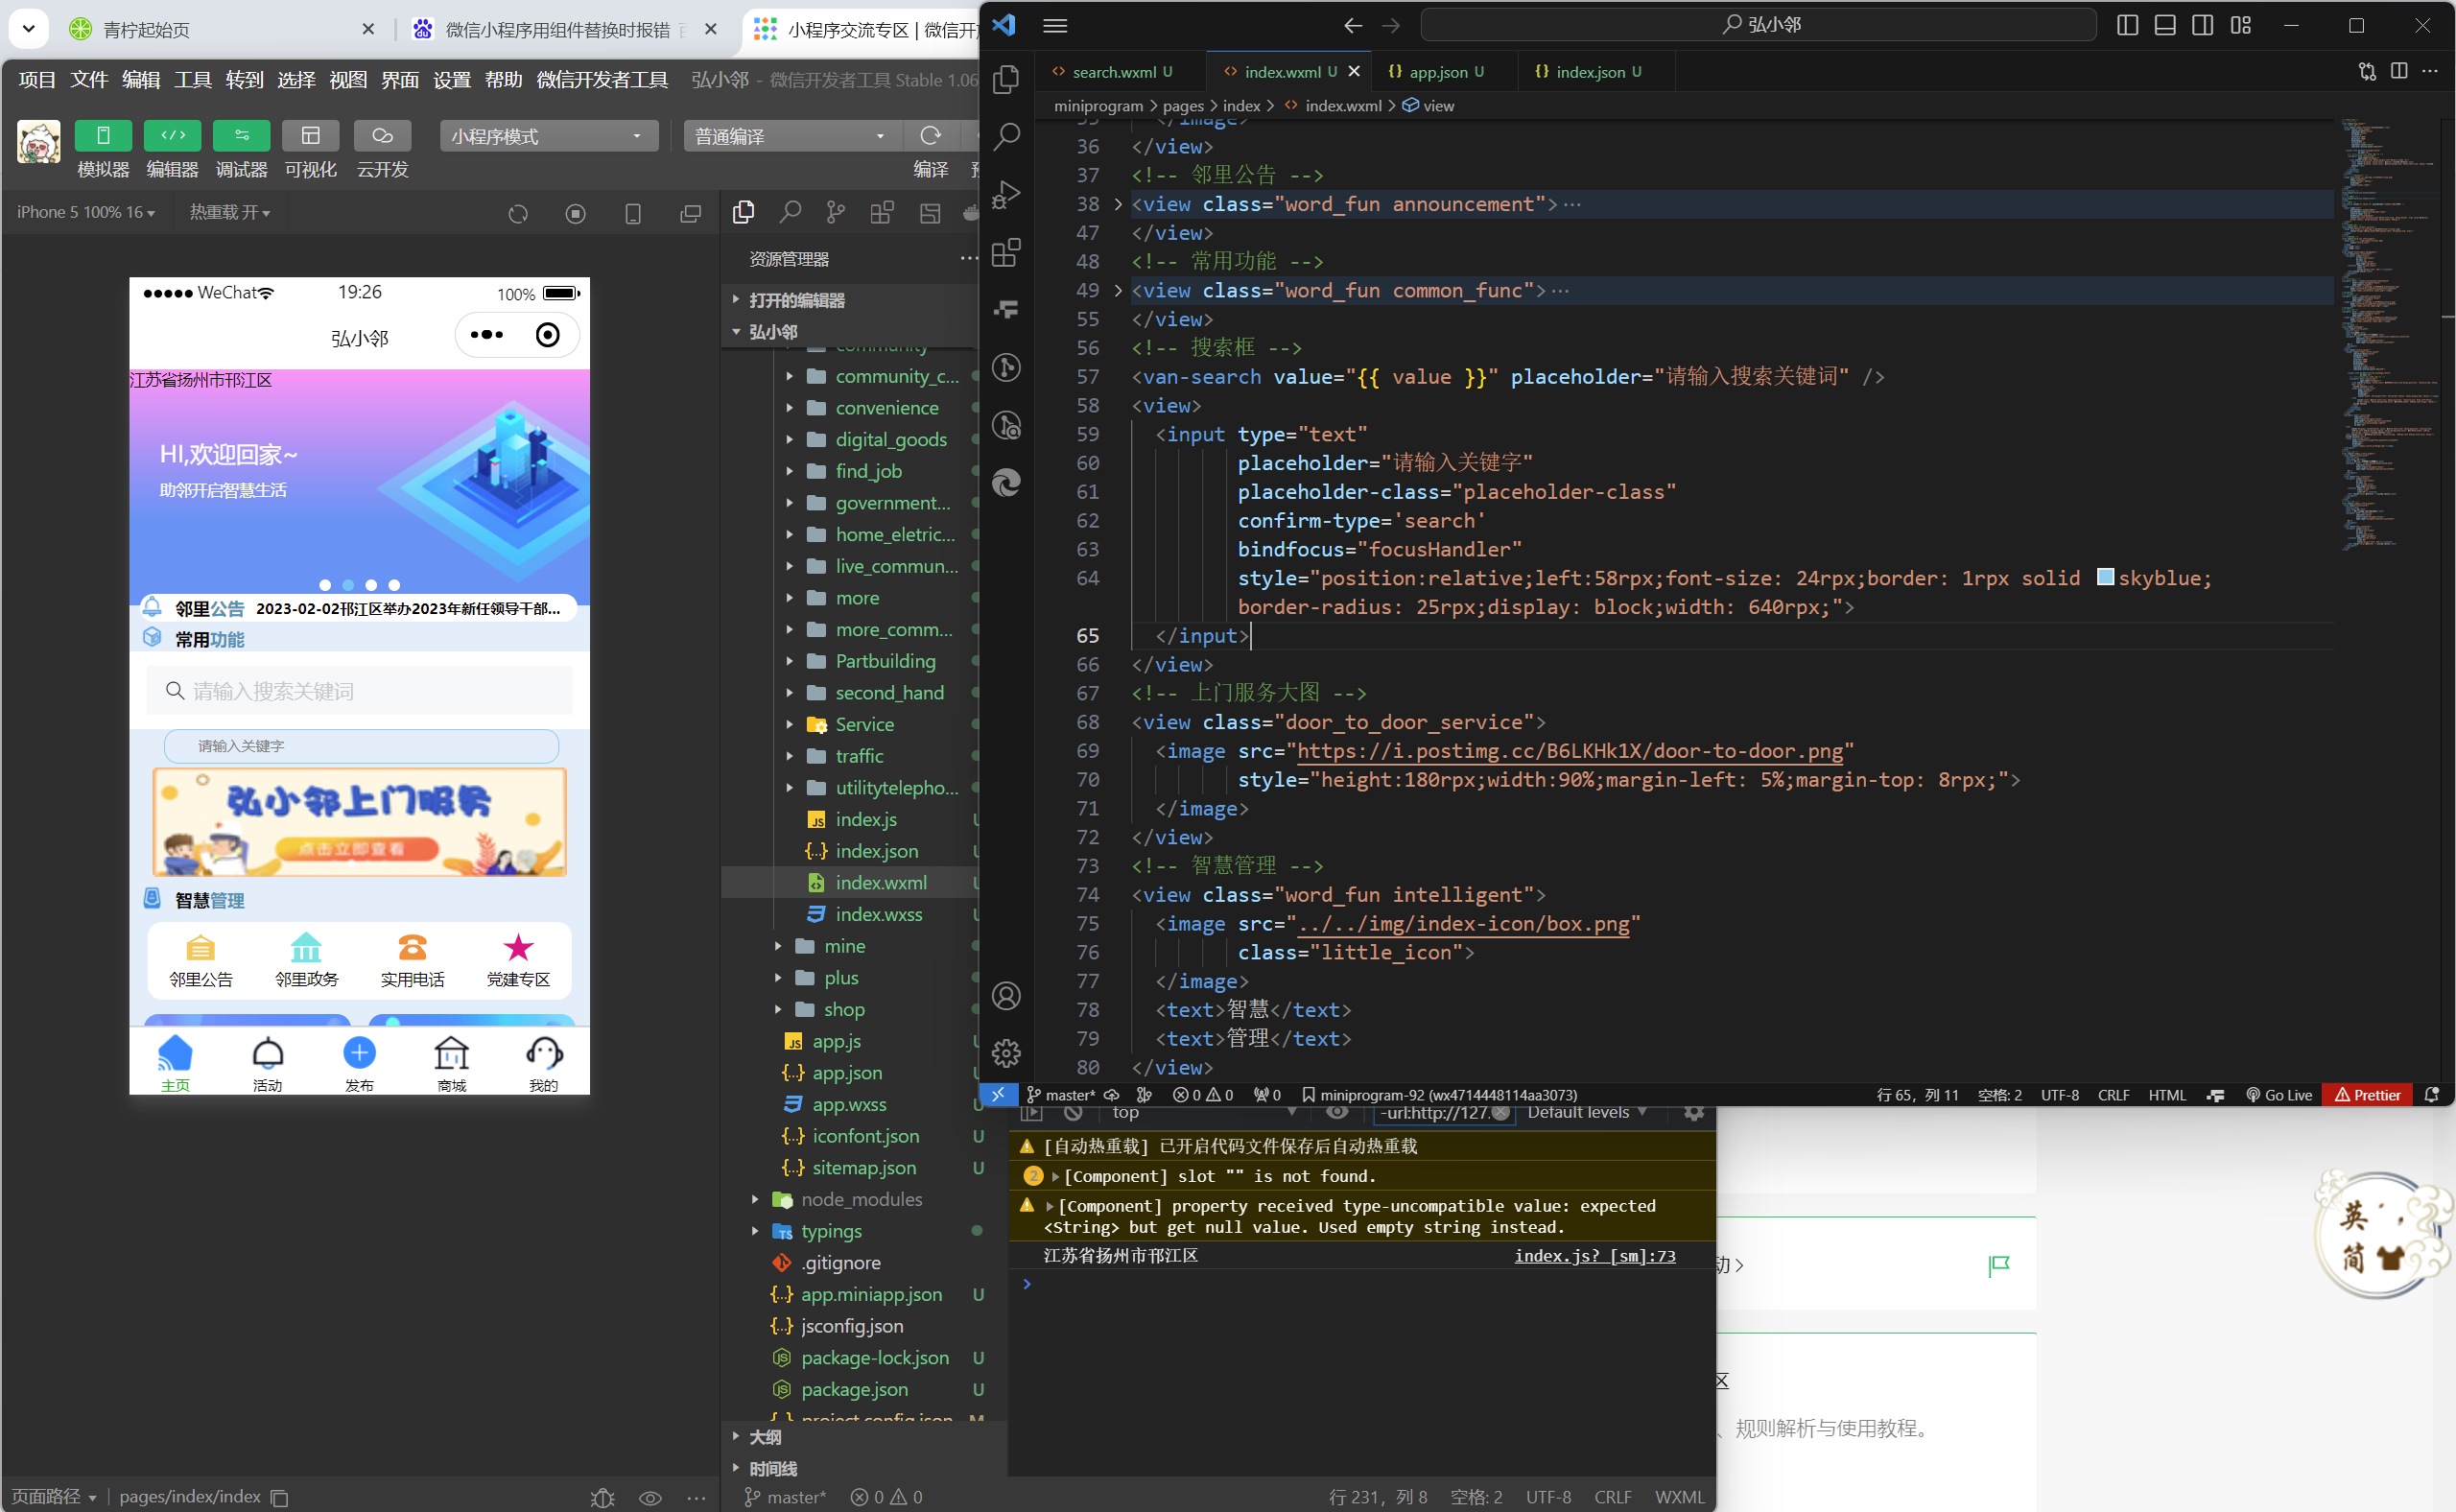2456x1512 pixels.
Task: Open the 小程序模式 dropdown
Action: [548, 136]
